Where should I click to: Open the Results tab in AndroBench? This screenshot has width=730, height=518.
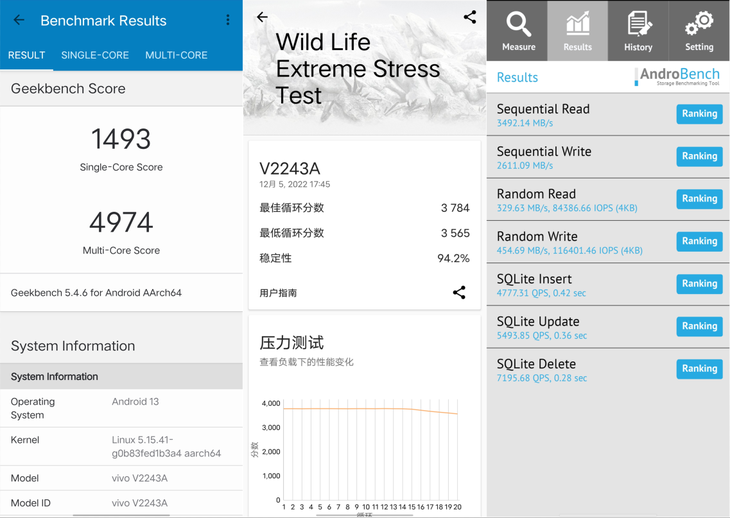point(577,31)
